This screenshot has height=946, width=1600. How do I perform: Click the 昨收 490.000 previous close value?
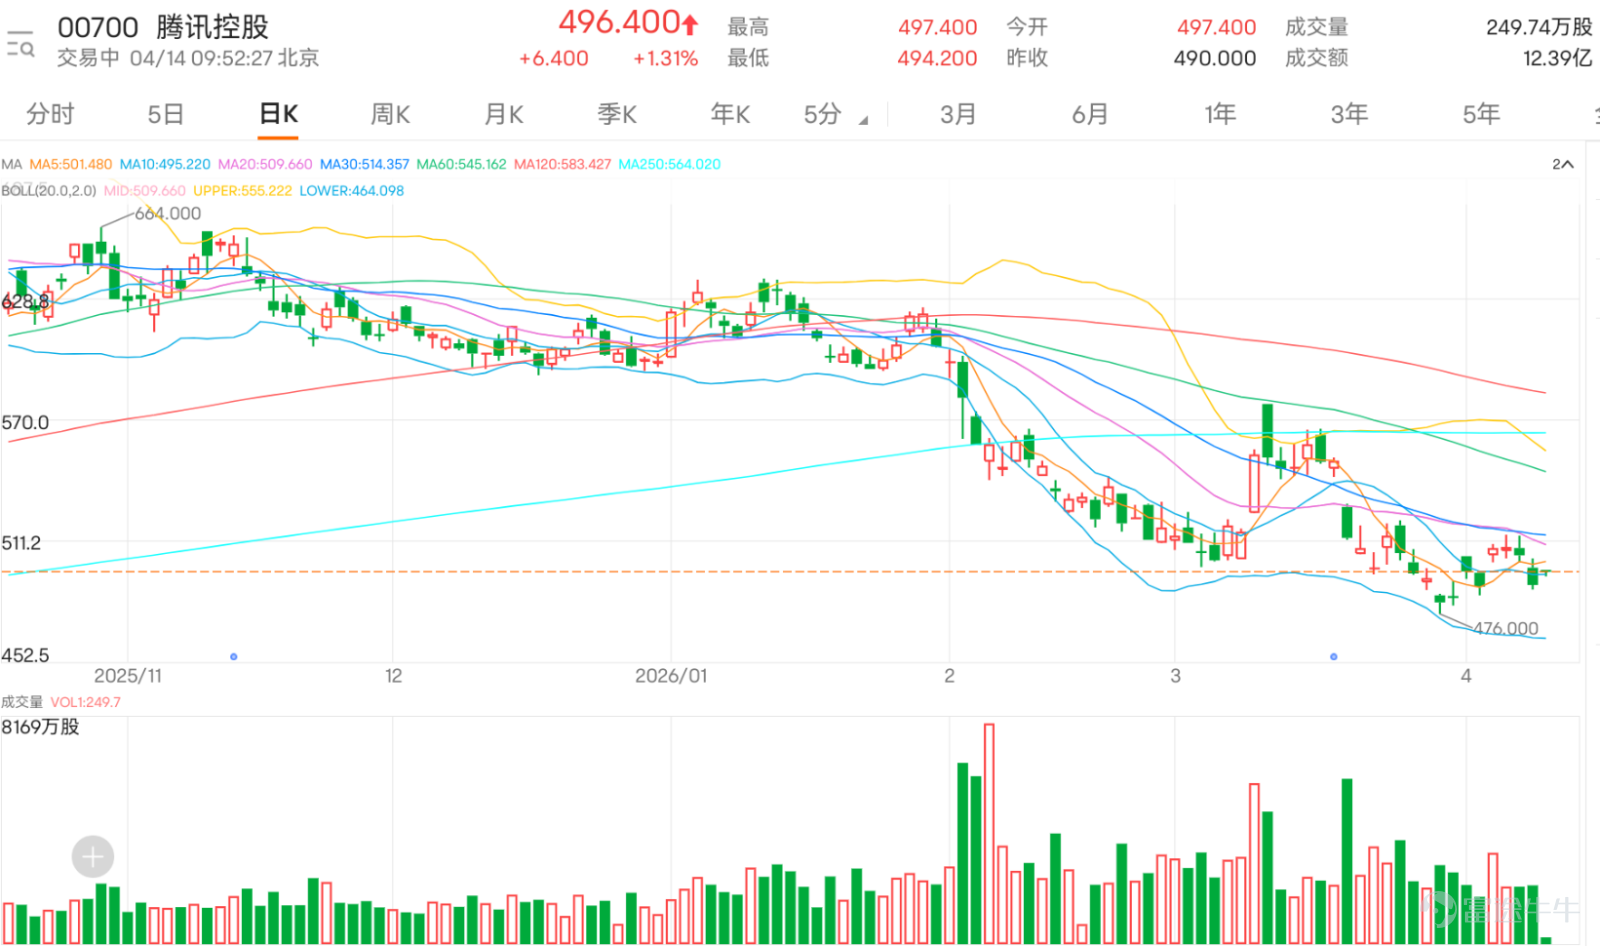(x=1214, y=58)
